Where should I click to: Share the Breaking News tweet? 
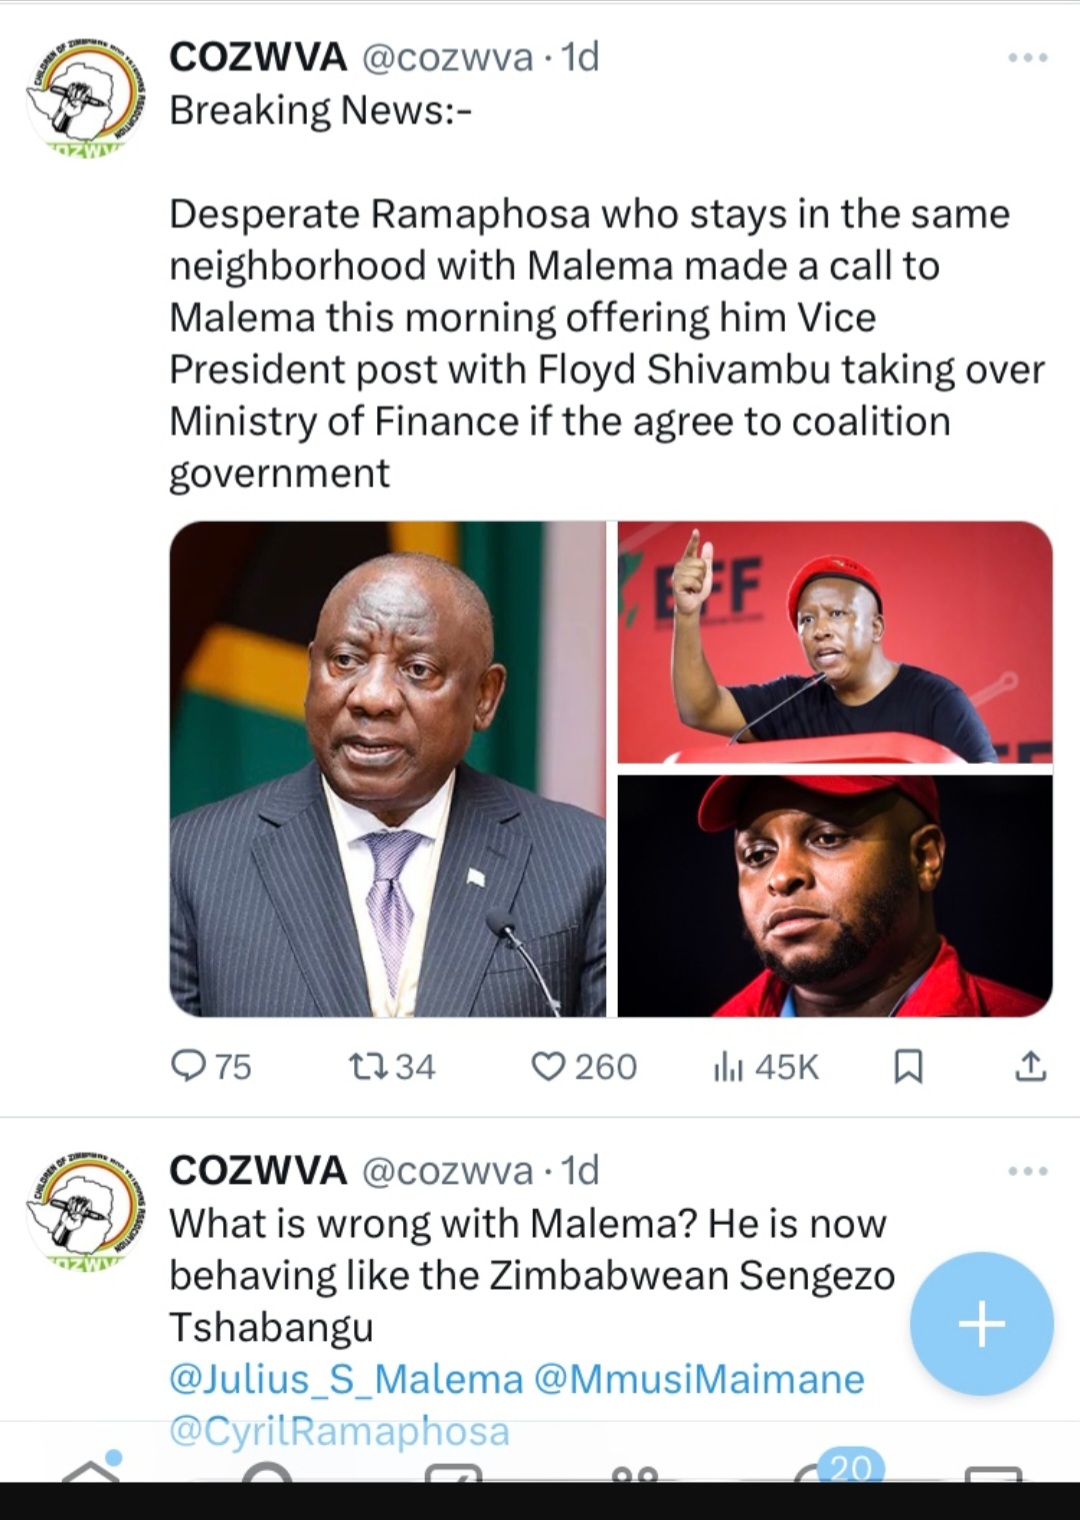(1030, 1067)
